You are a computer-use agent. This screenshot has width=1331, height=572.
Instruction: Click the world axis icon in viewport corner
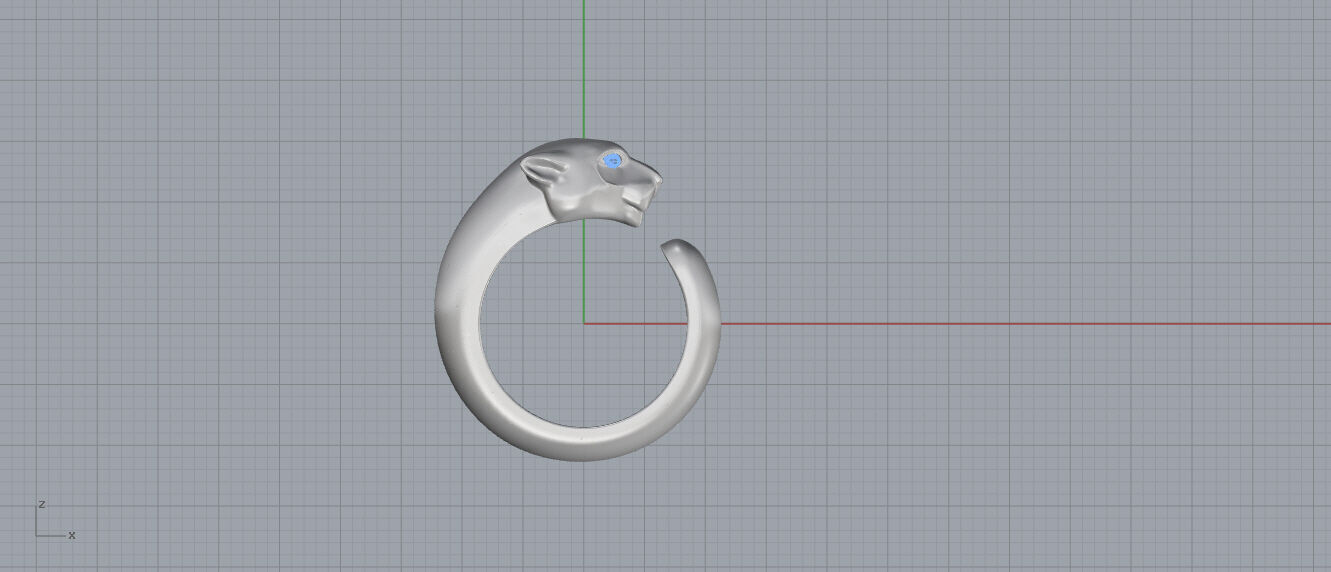click(x=55, y=520)
